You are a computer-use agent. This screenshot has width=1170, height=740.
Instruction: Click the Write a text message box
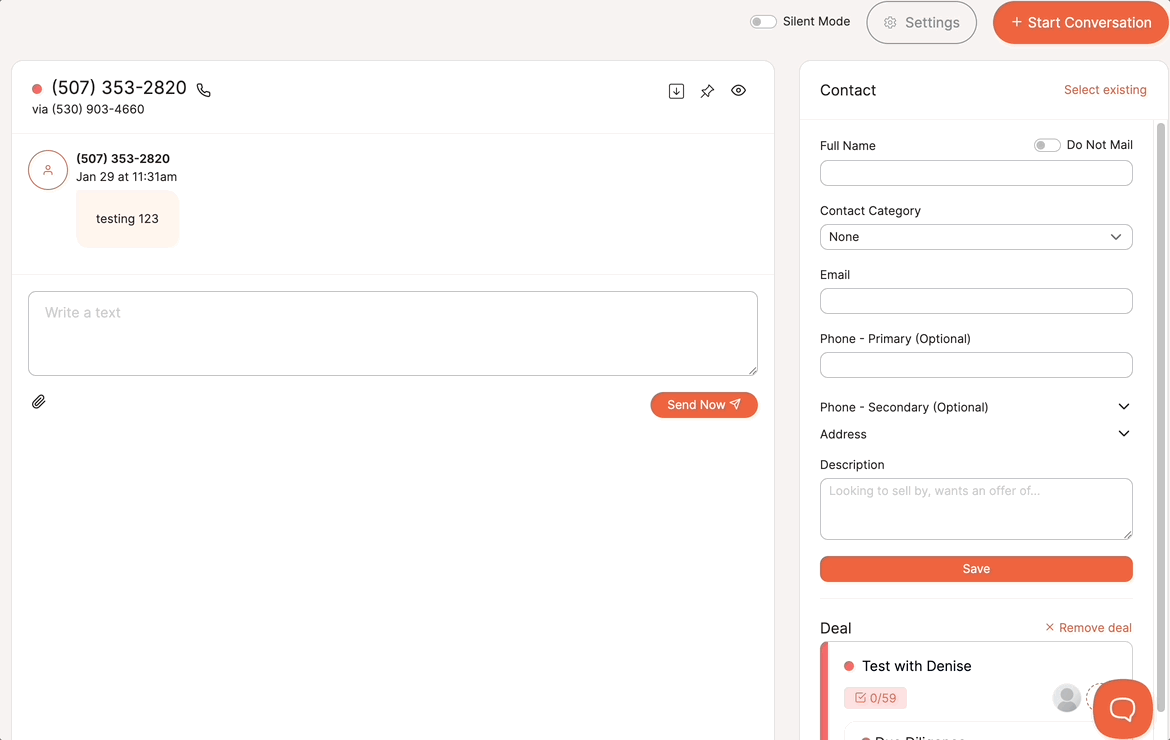point(392,333)
